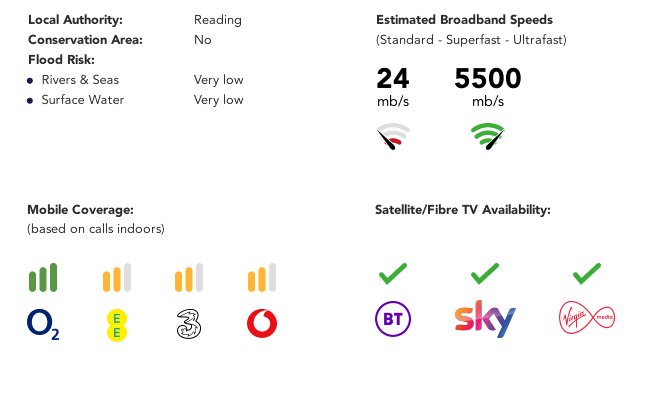Screen dimensions: 663x395
Task: Click the orange signal bars above Vodafone
Action: tap(262, 277)
